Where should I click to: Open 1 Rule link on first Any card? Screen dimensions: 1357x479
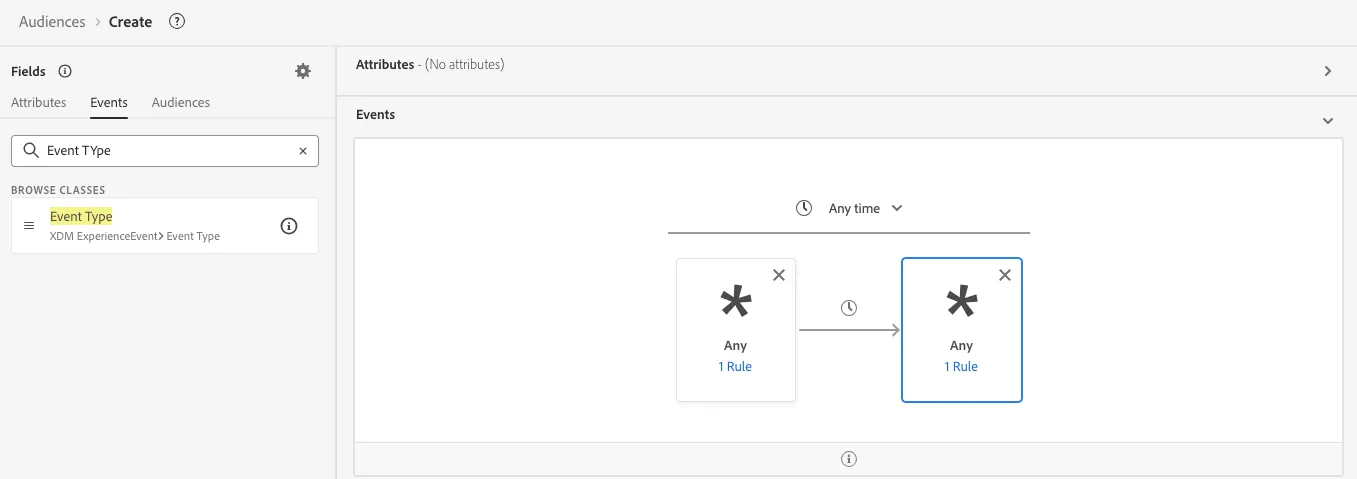point(735,367)
